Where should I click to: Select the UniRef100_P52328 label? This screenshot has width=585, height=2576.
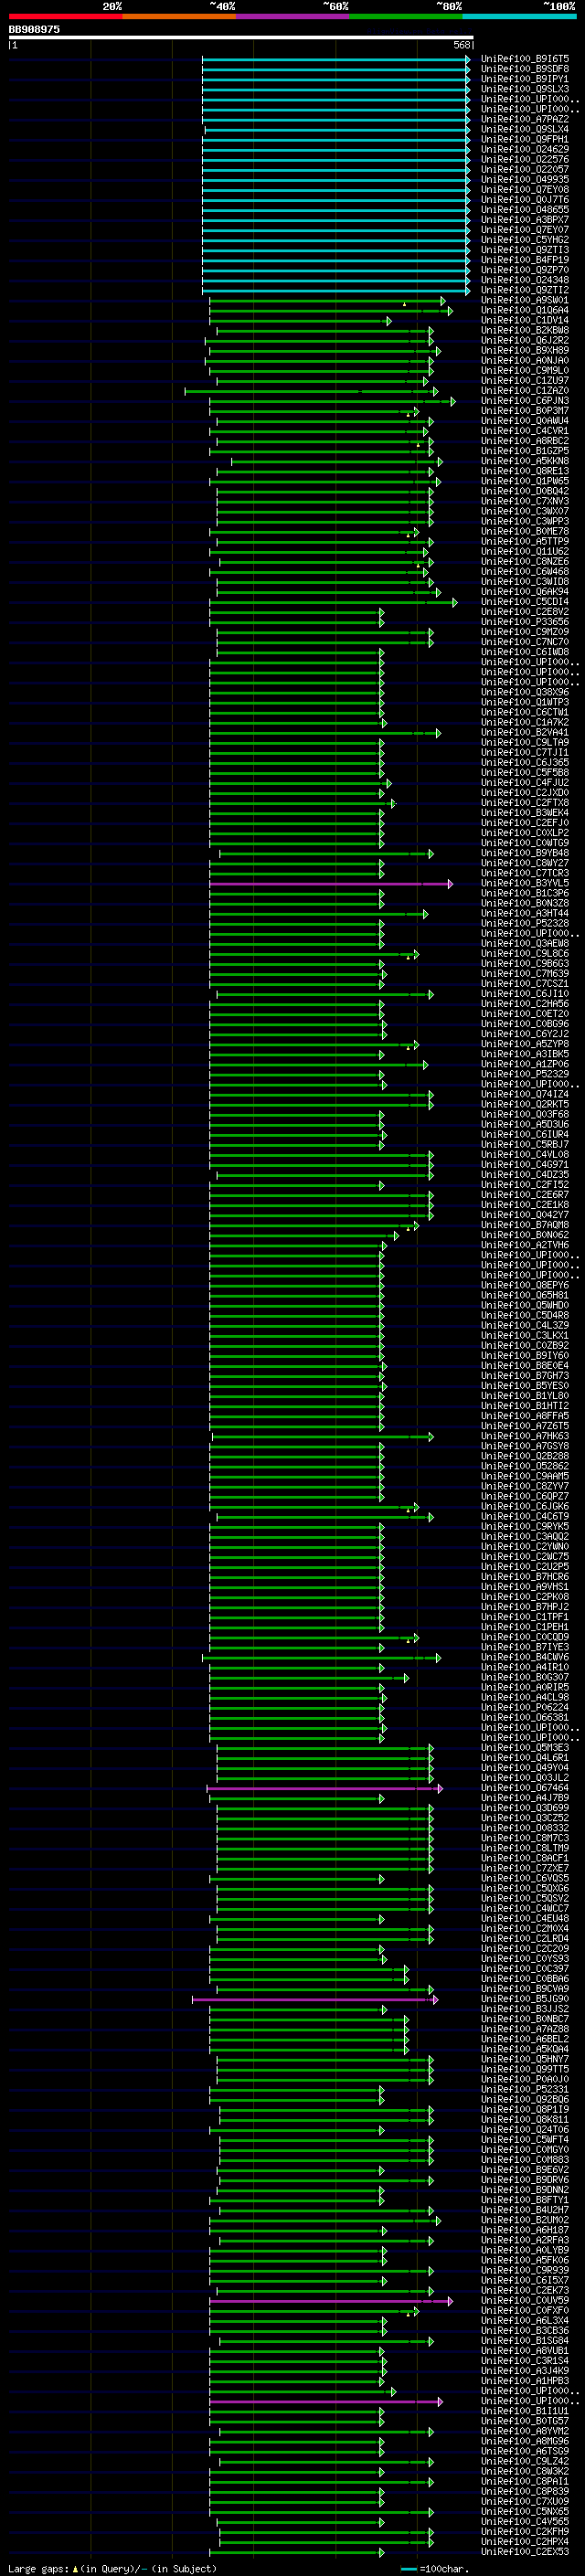point(525,923)
